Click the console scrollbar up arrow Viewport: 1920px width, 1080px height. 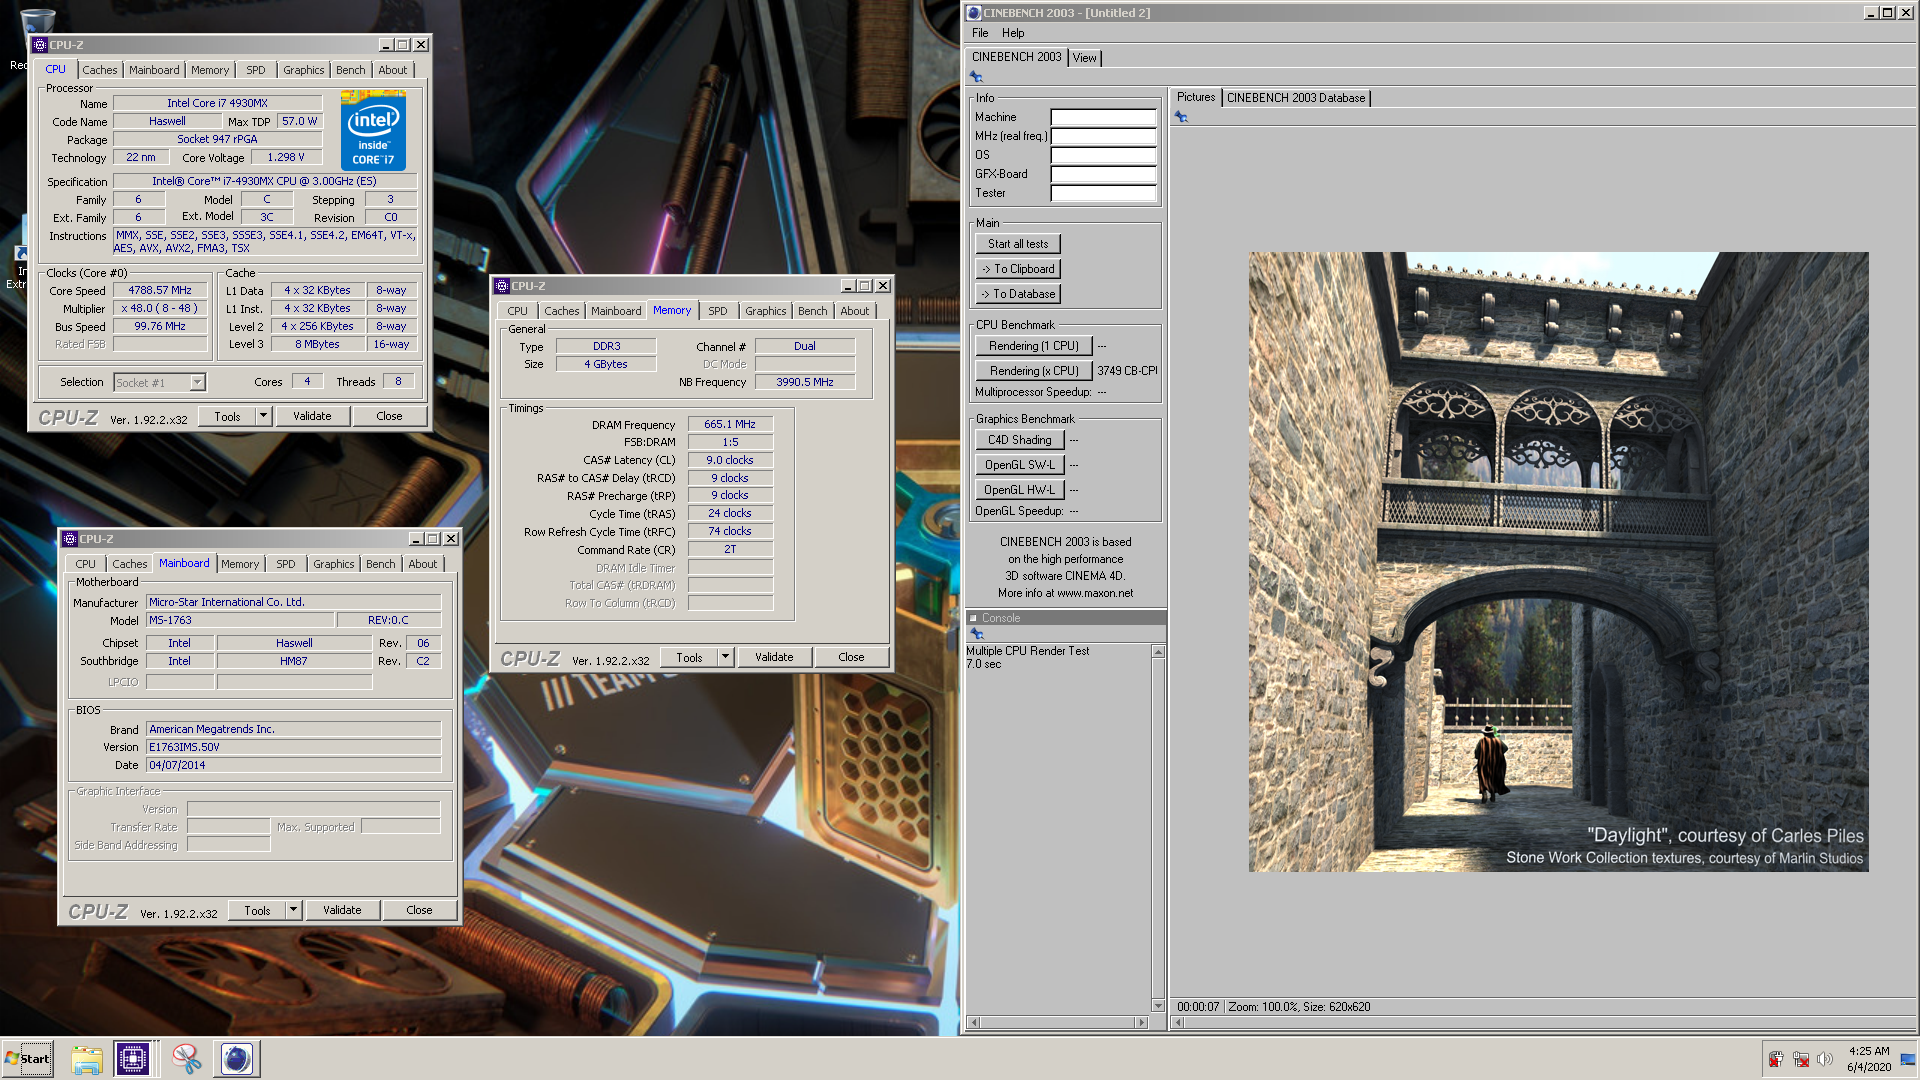[x=1158, y=652]
